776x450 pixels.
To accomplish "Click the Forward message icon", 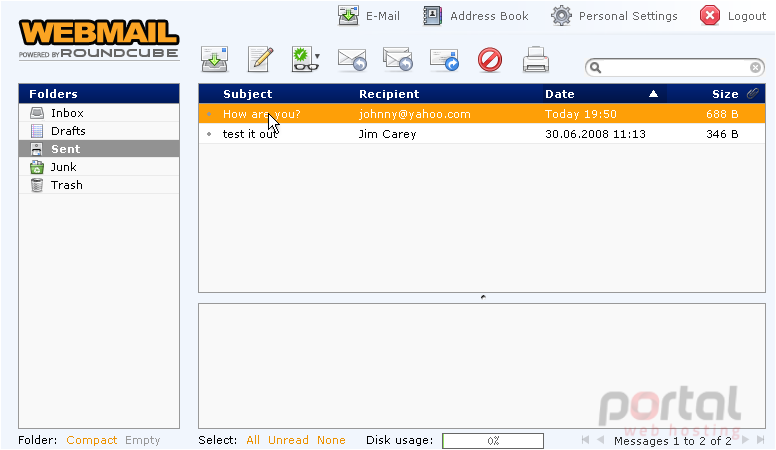I will coord(444,60).
